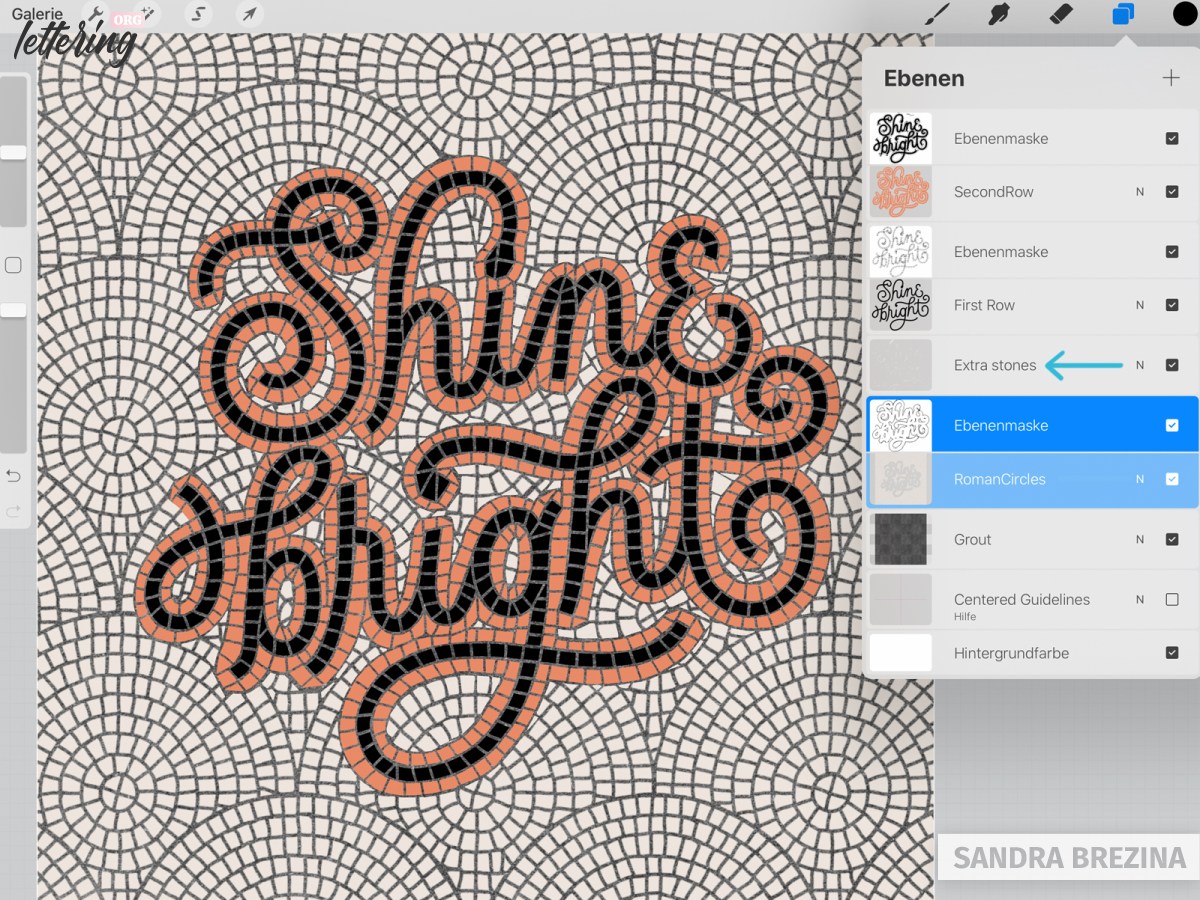1200x900 pixels.
Task: Activate the Transform arrow tool
Action: point(249,14)
